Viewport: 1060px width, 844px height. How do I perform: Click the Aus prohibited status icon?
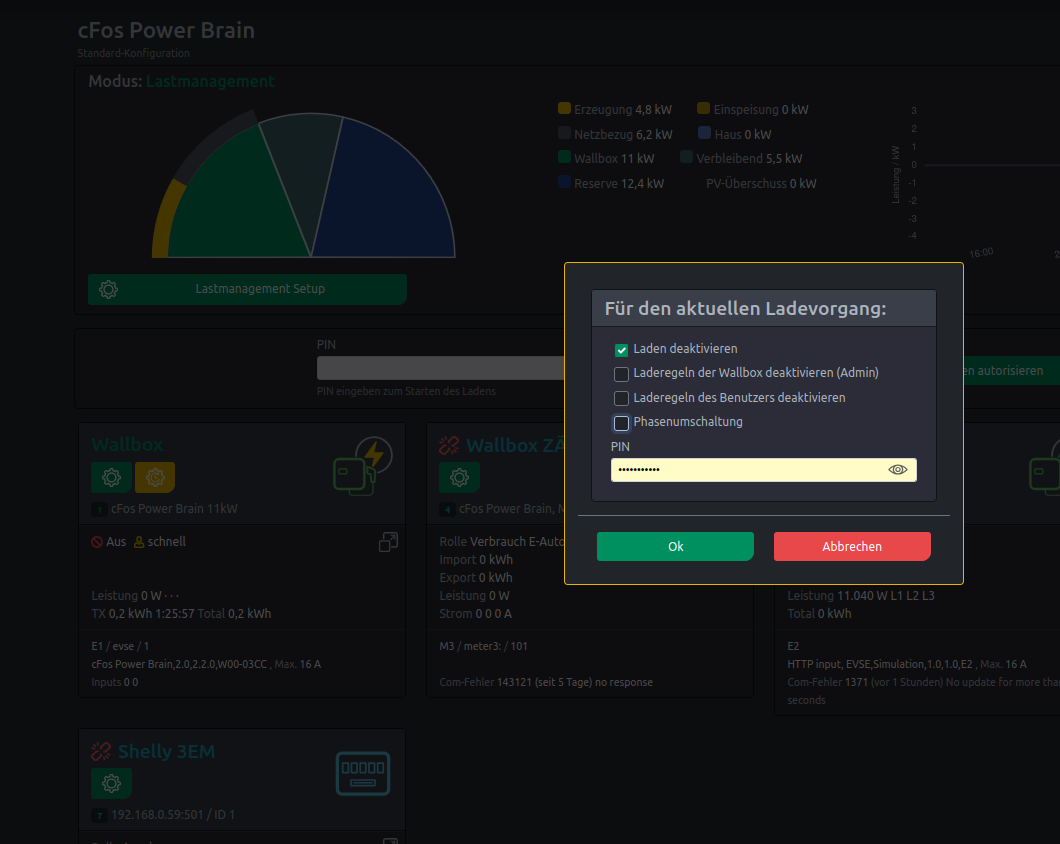point(97,542)
